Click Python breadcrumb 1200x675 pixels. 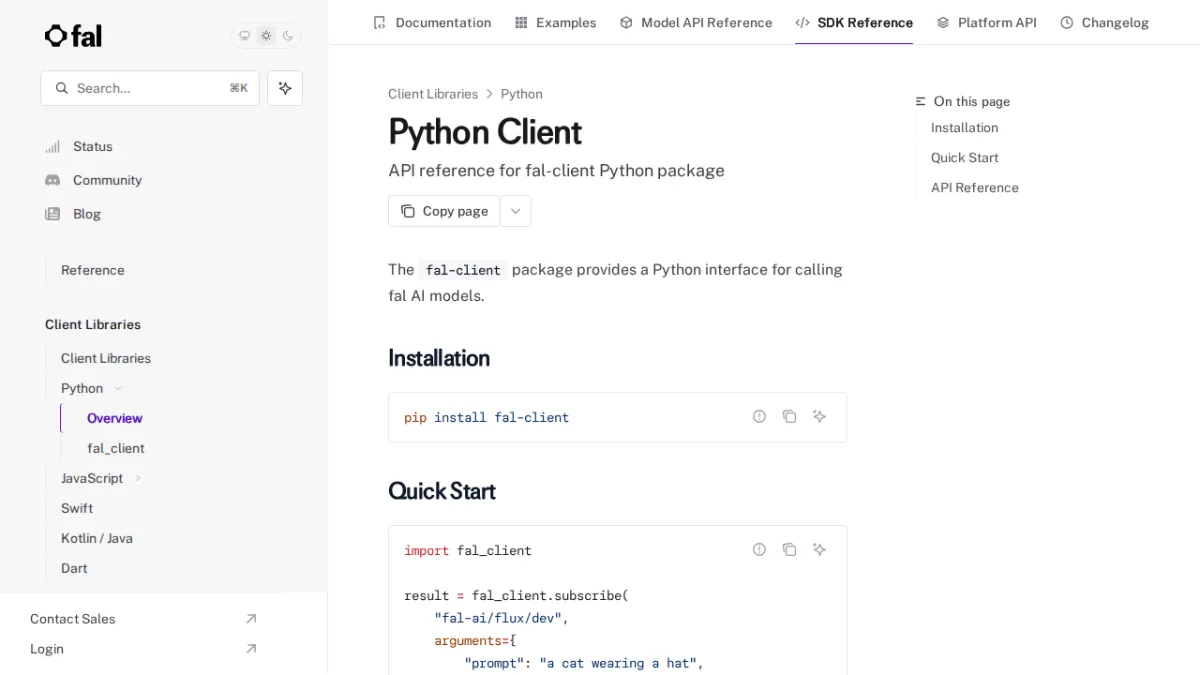[x=522, y=94]
